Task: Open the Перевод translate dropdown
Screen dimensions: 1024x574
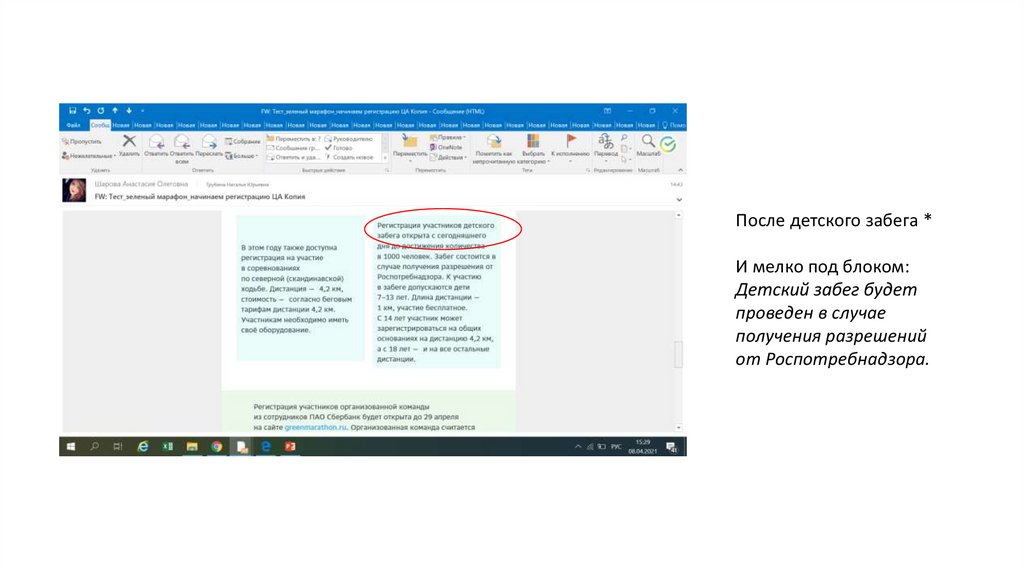Action: [605, 148]
